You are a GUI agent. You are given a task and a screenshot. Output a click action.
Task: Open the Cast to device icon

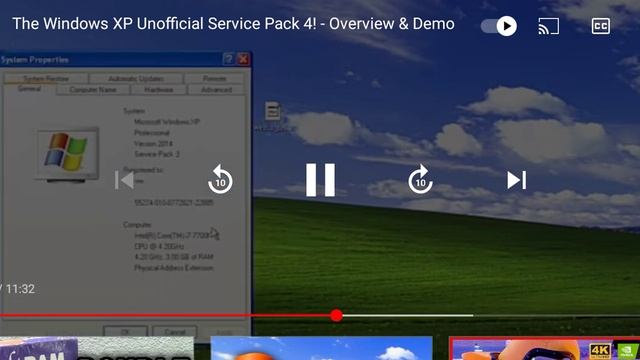coord(549,26)
